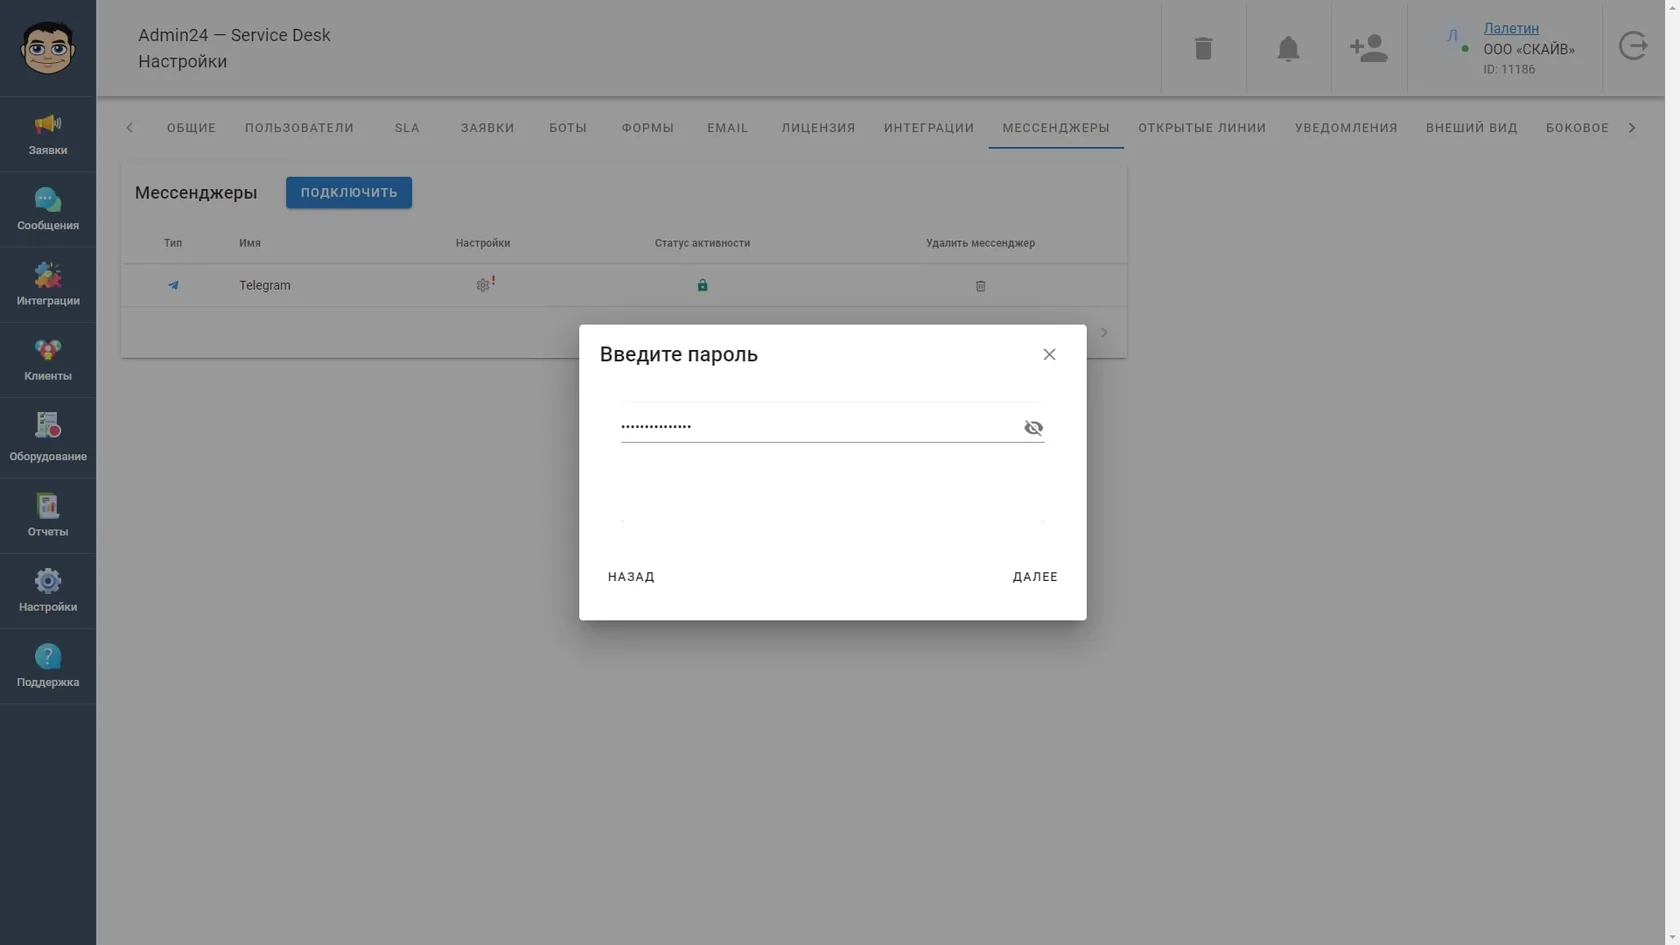
Task: Open the Заявки section in sidebar
Action: (48, 134)
